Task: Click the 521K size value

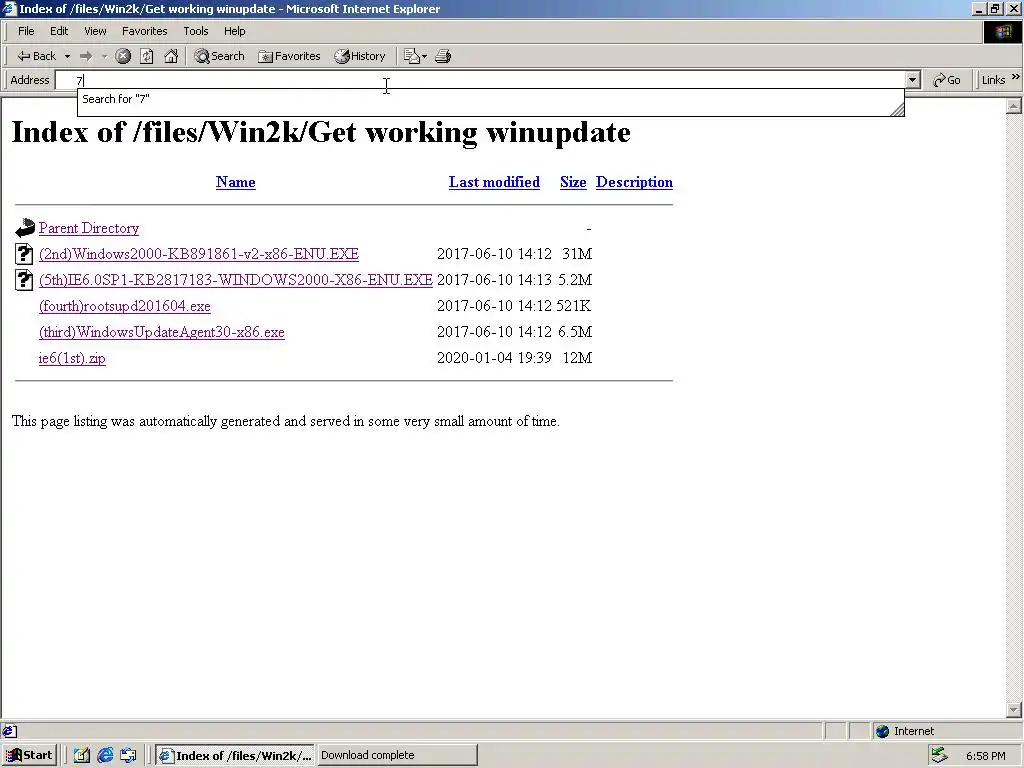Action: pyautogui.click(x=574, y=306)
